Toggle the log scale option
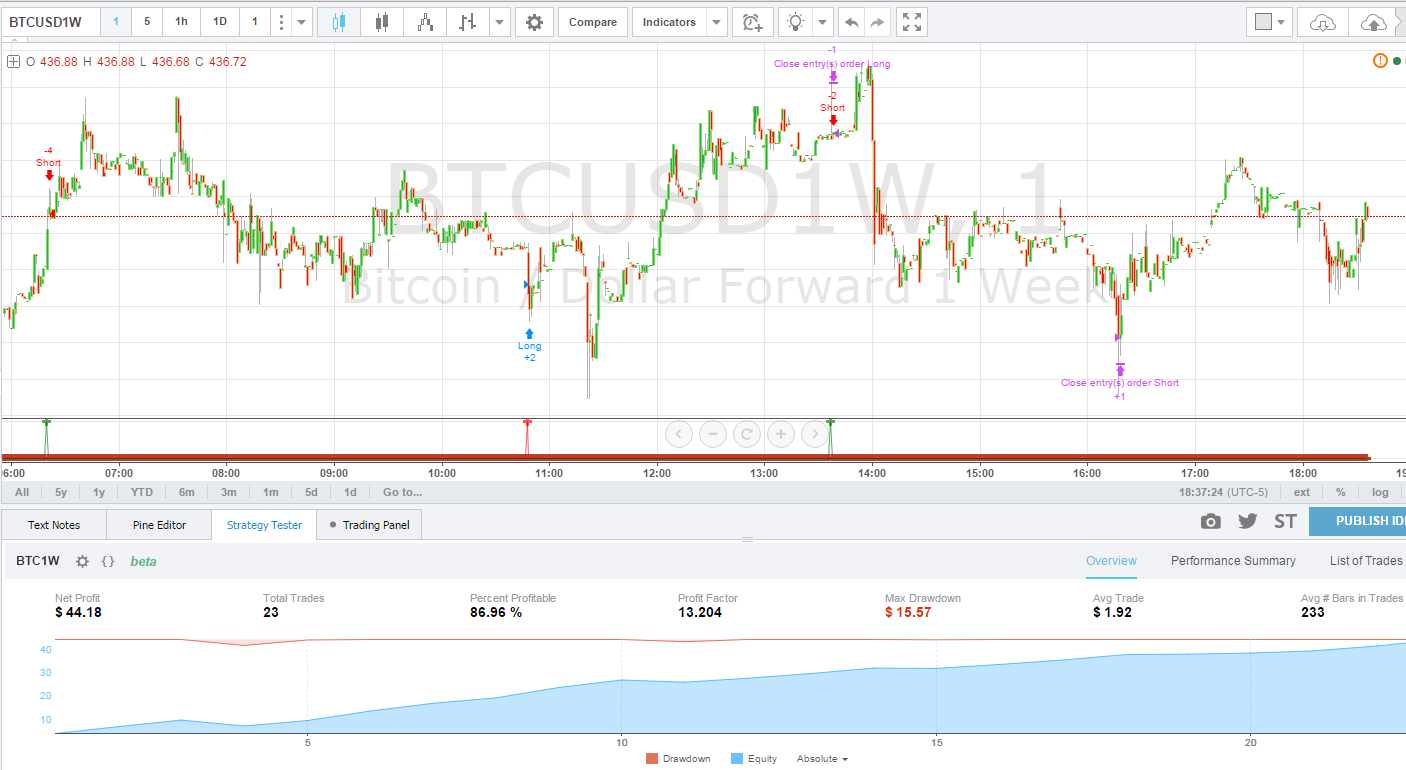 (1380, 492)
